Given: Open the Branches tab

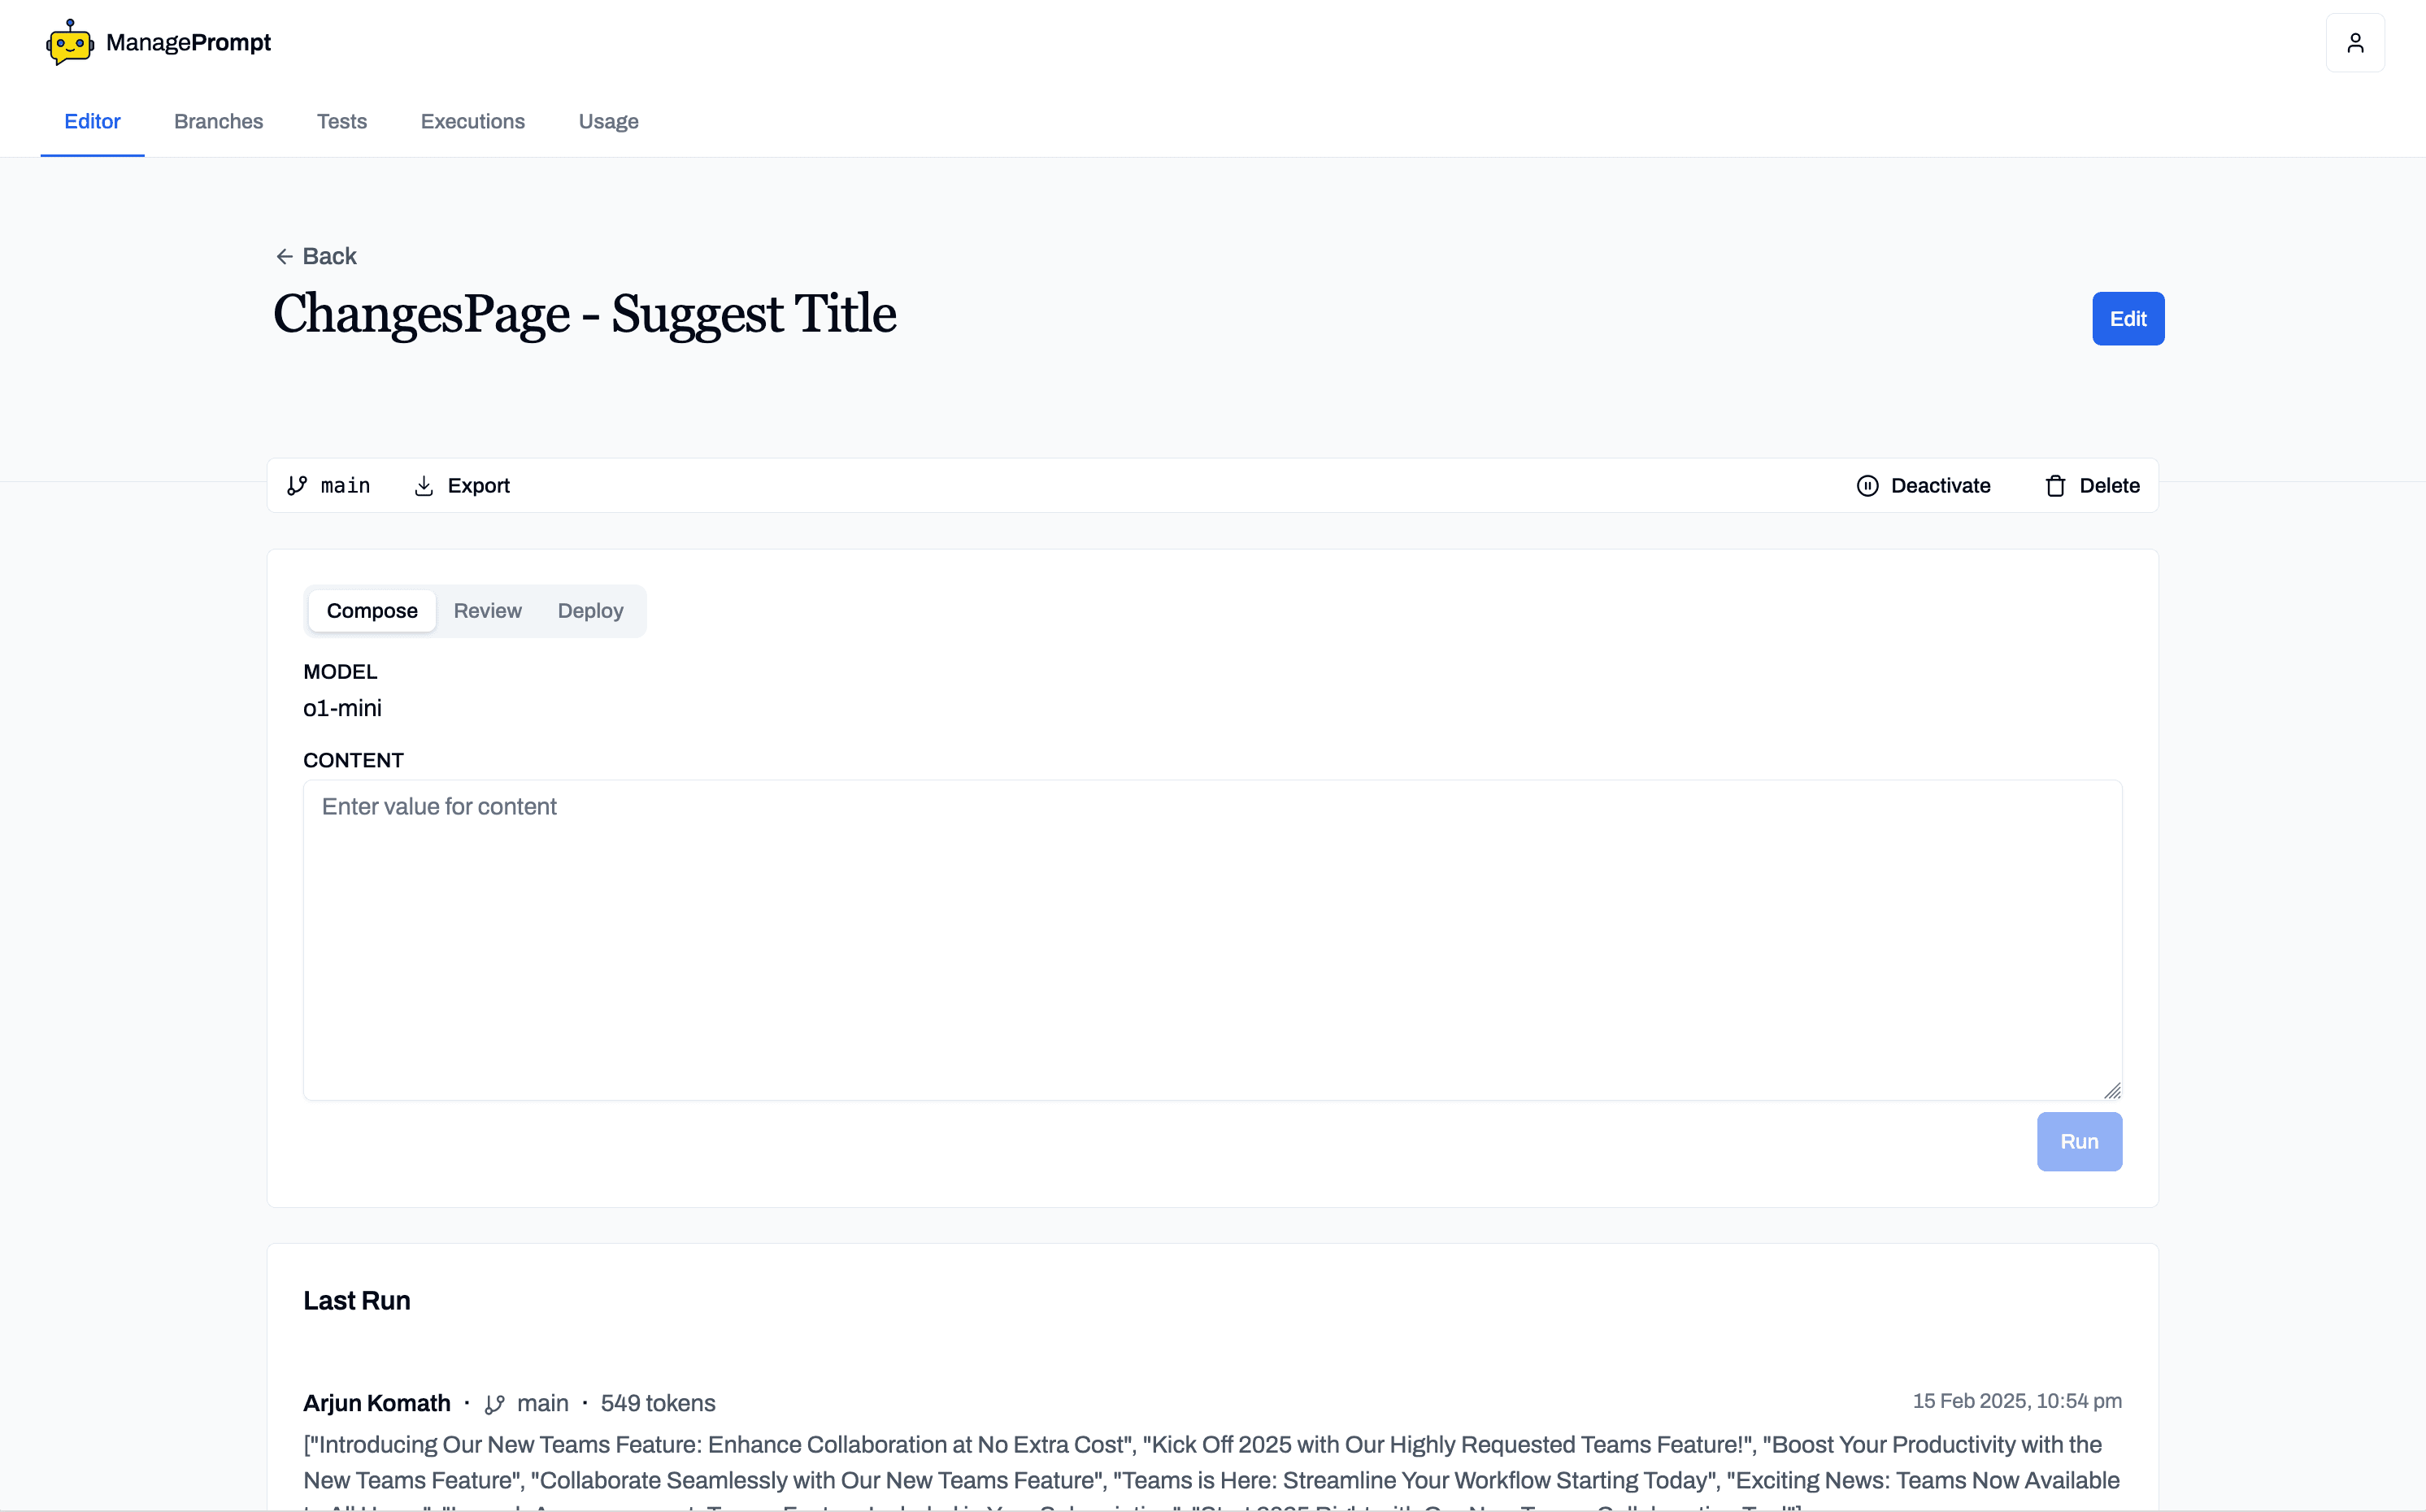Looking at the screenshot, I should pyautogui.click(x=218, y=121).
